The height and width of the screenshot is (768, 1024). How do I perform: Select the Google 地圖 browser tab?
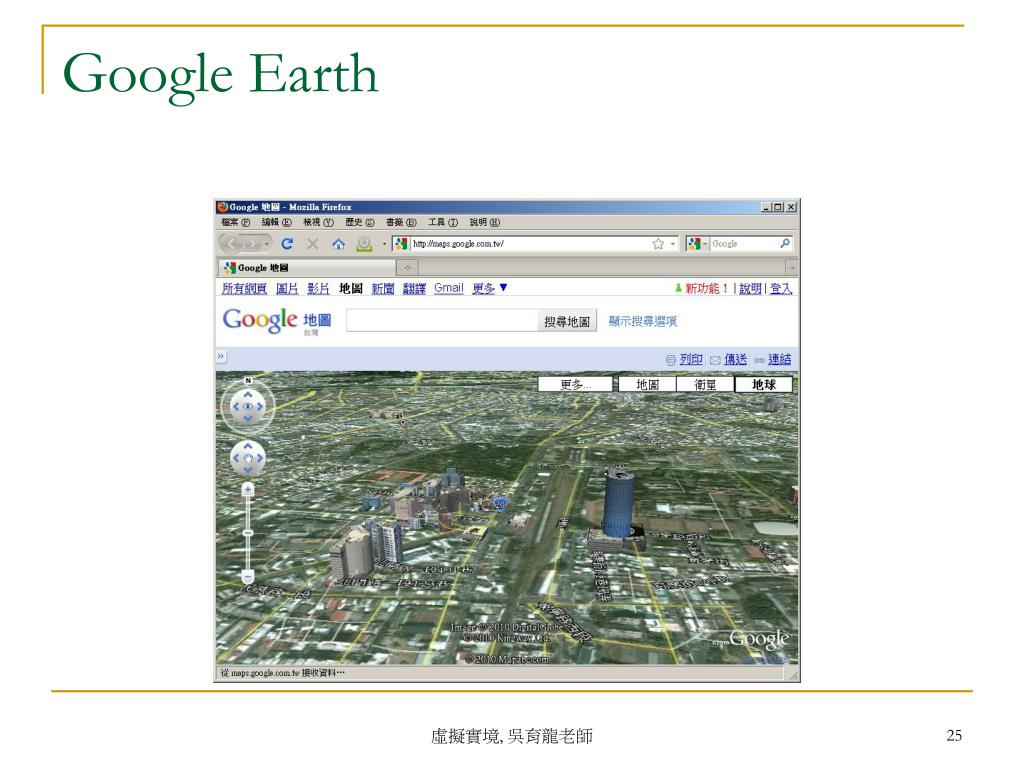306,268
